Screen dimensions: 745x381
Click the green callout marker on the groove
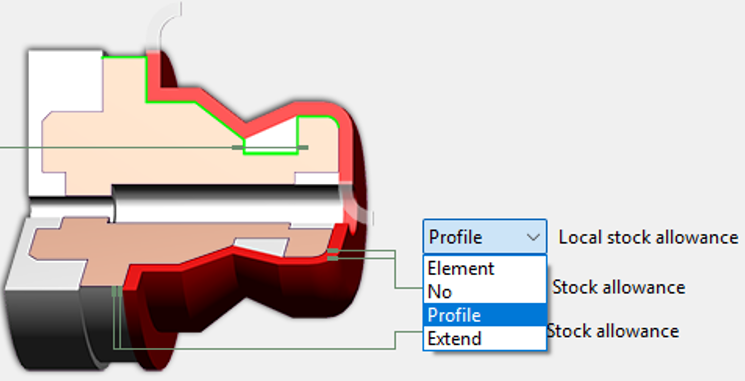pos(270,148)
